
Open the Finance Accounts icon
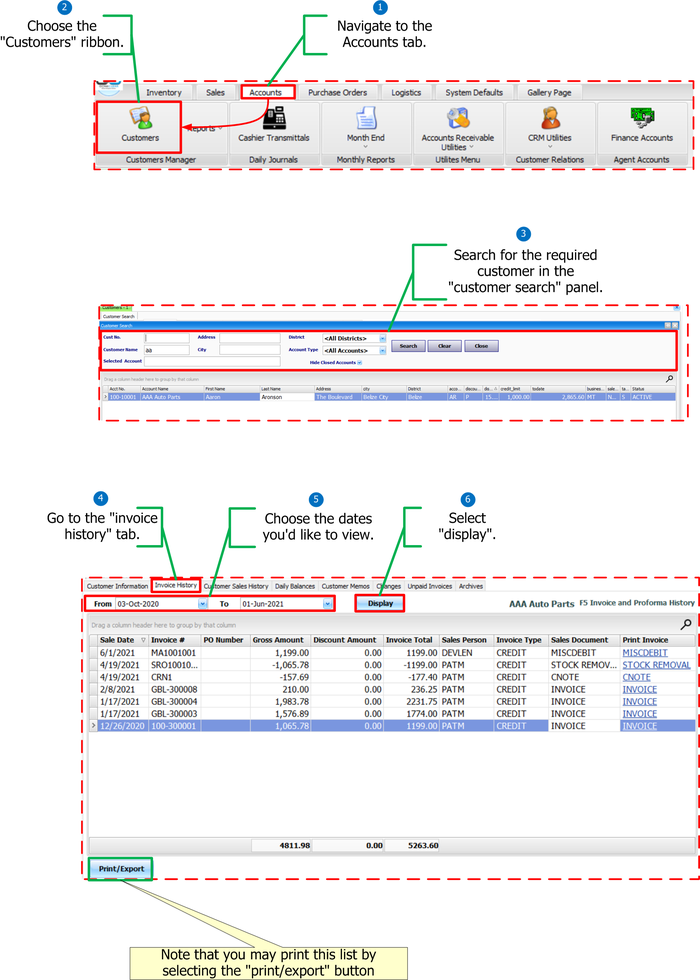[x=642, y=126]
